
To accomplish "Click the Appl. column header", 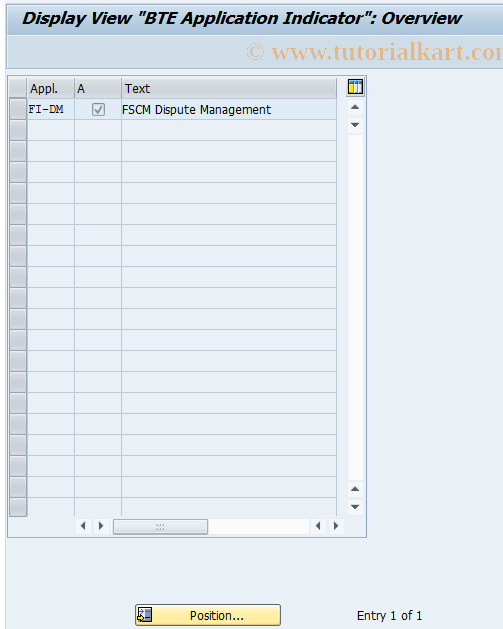I will [x=51, y=88].
